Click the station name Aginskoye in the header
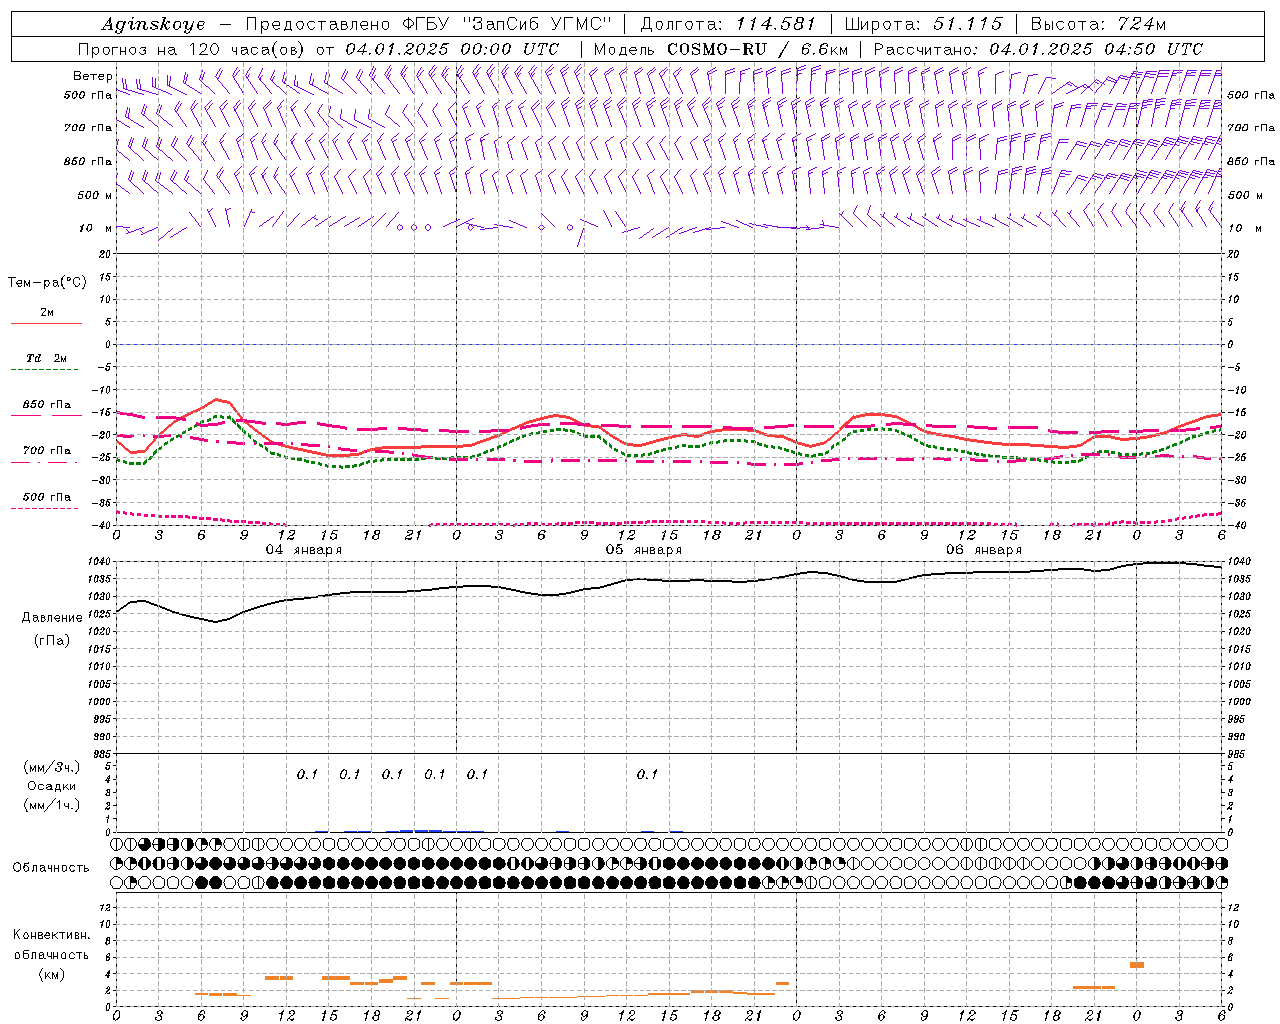1280x1024 pixels. [x=153, y=24]
